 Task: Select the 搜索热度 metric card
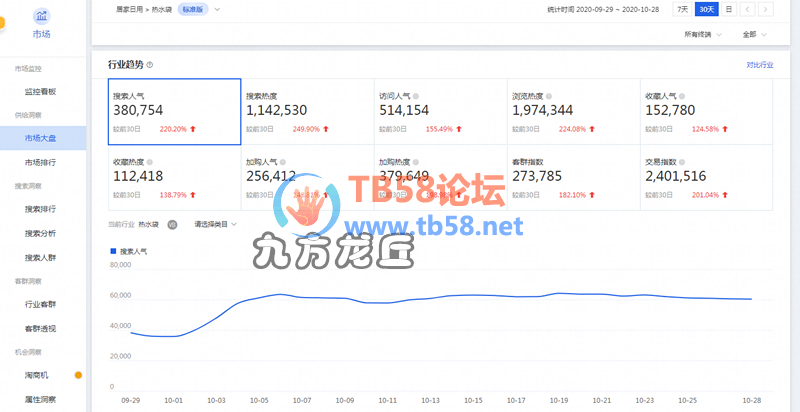pyautogui.click(x=308, y=112)
